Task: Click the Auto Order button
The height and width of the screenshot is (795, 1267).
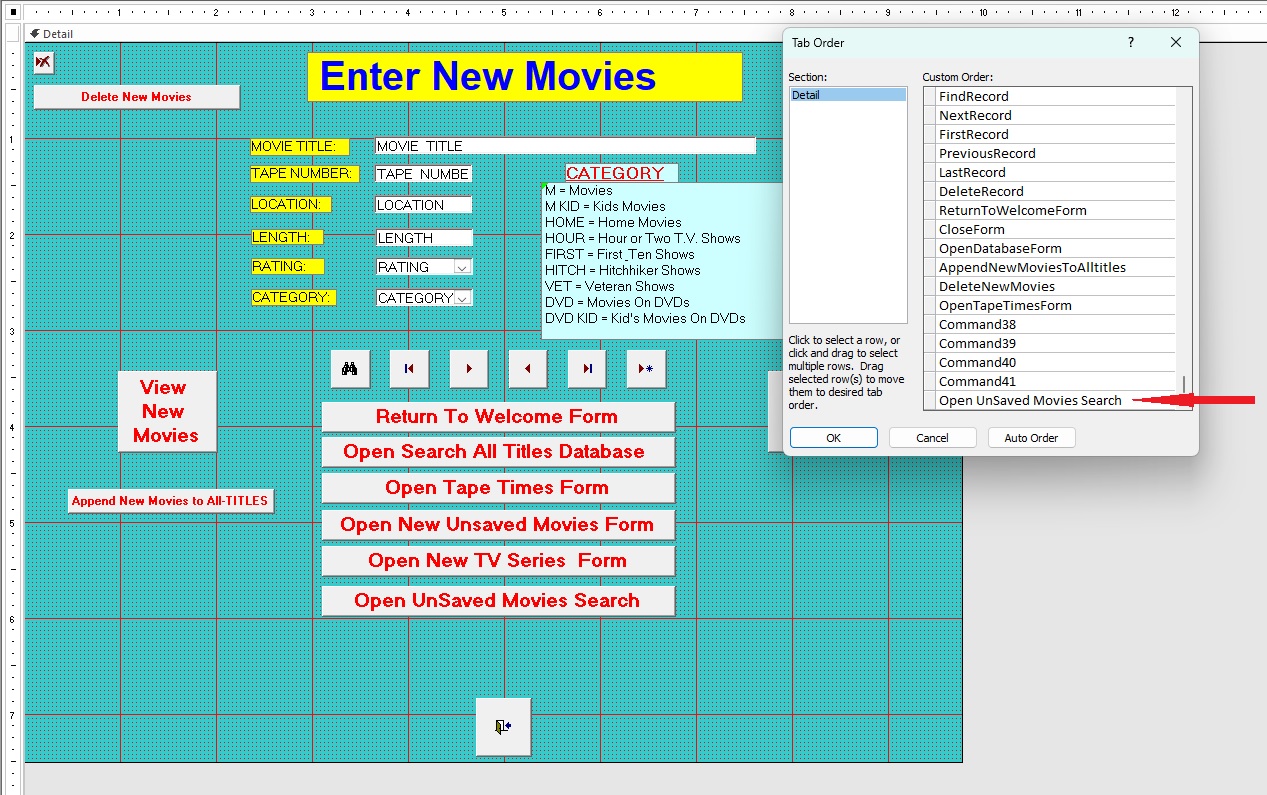Action: pyautogui.click(x=1032, y=438)
